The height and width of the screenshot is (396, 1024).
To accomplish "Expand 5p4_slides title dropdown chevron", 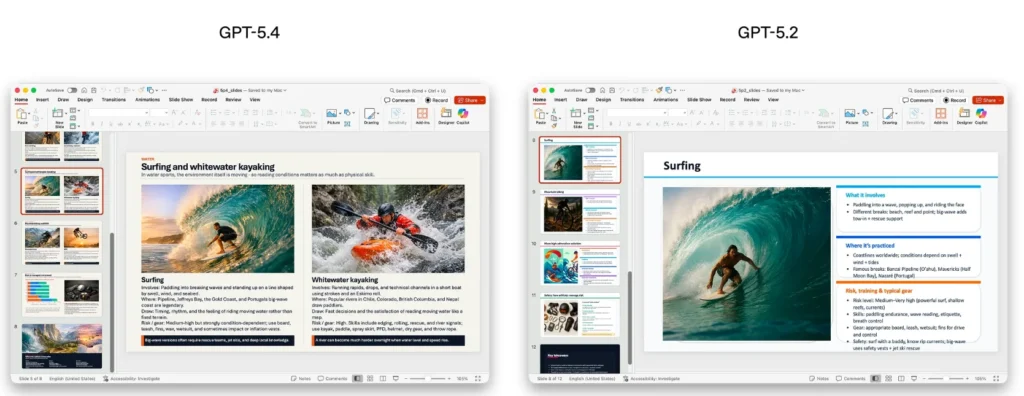I will pyautogui.click(x=285, y=90).
